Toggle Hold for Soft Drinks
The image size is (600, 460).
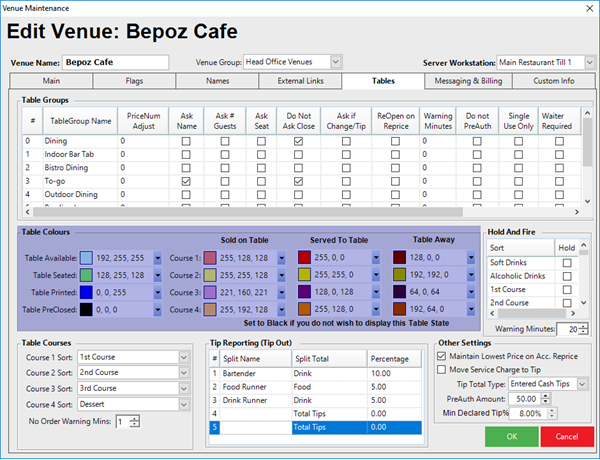tap(567, 263)
